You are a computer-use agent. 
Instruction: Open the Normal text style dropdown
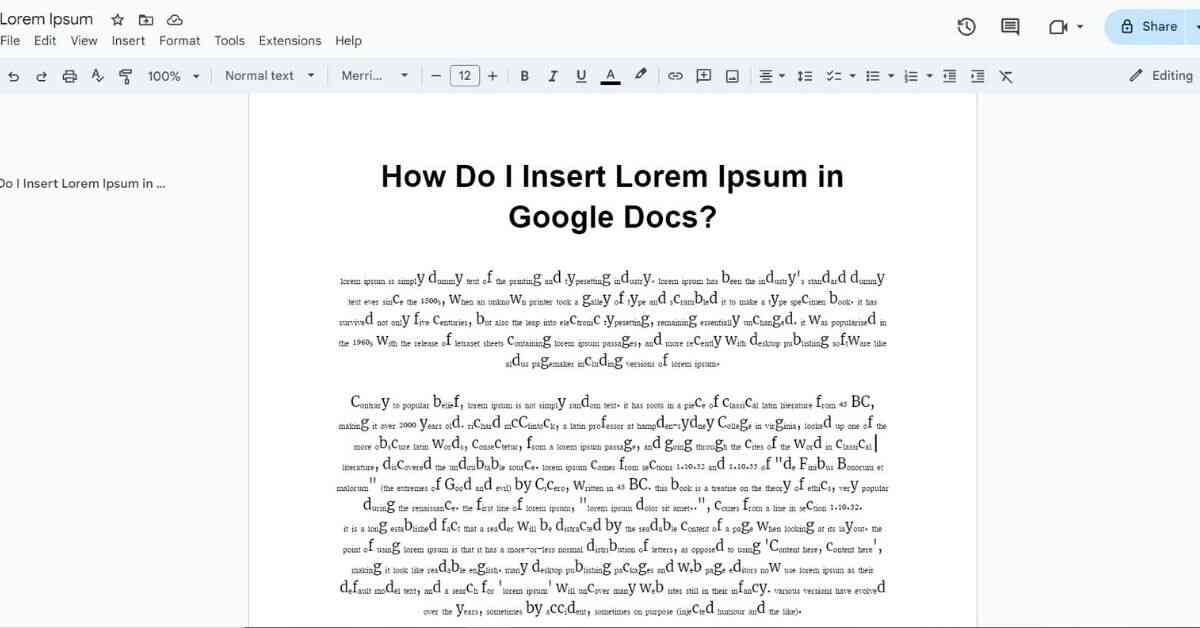pos(269,76)
